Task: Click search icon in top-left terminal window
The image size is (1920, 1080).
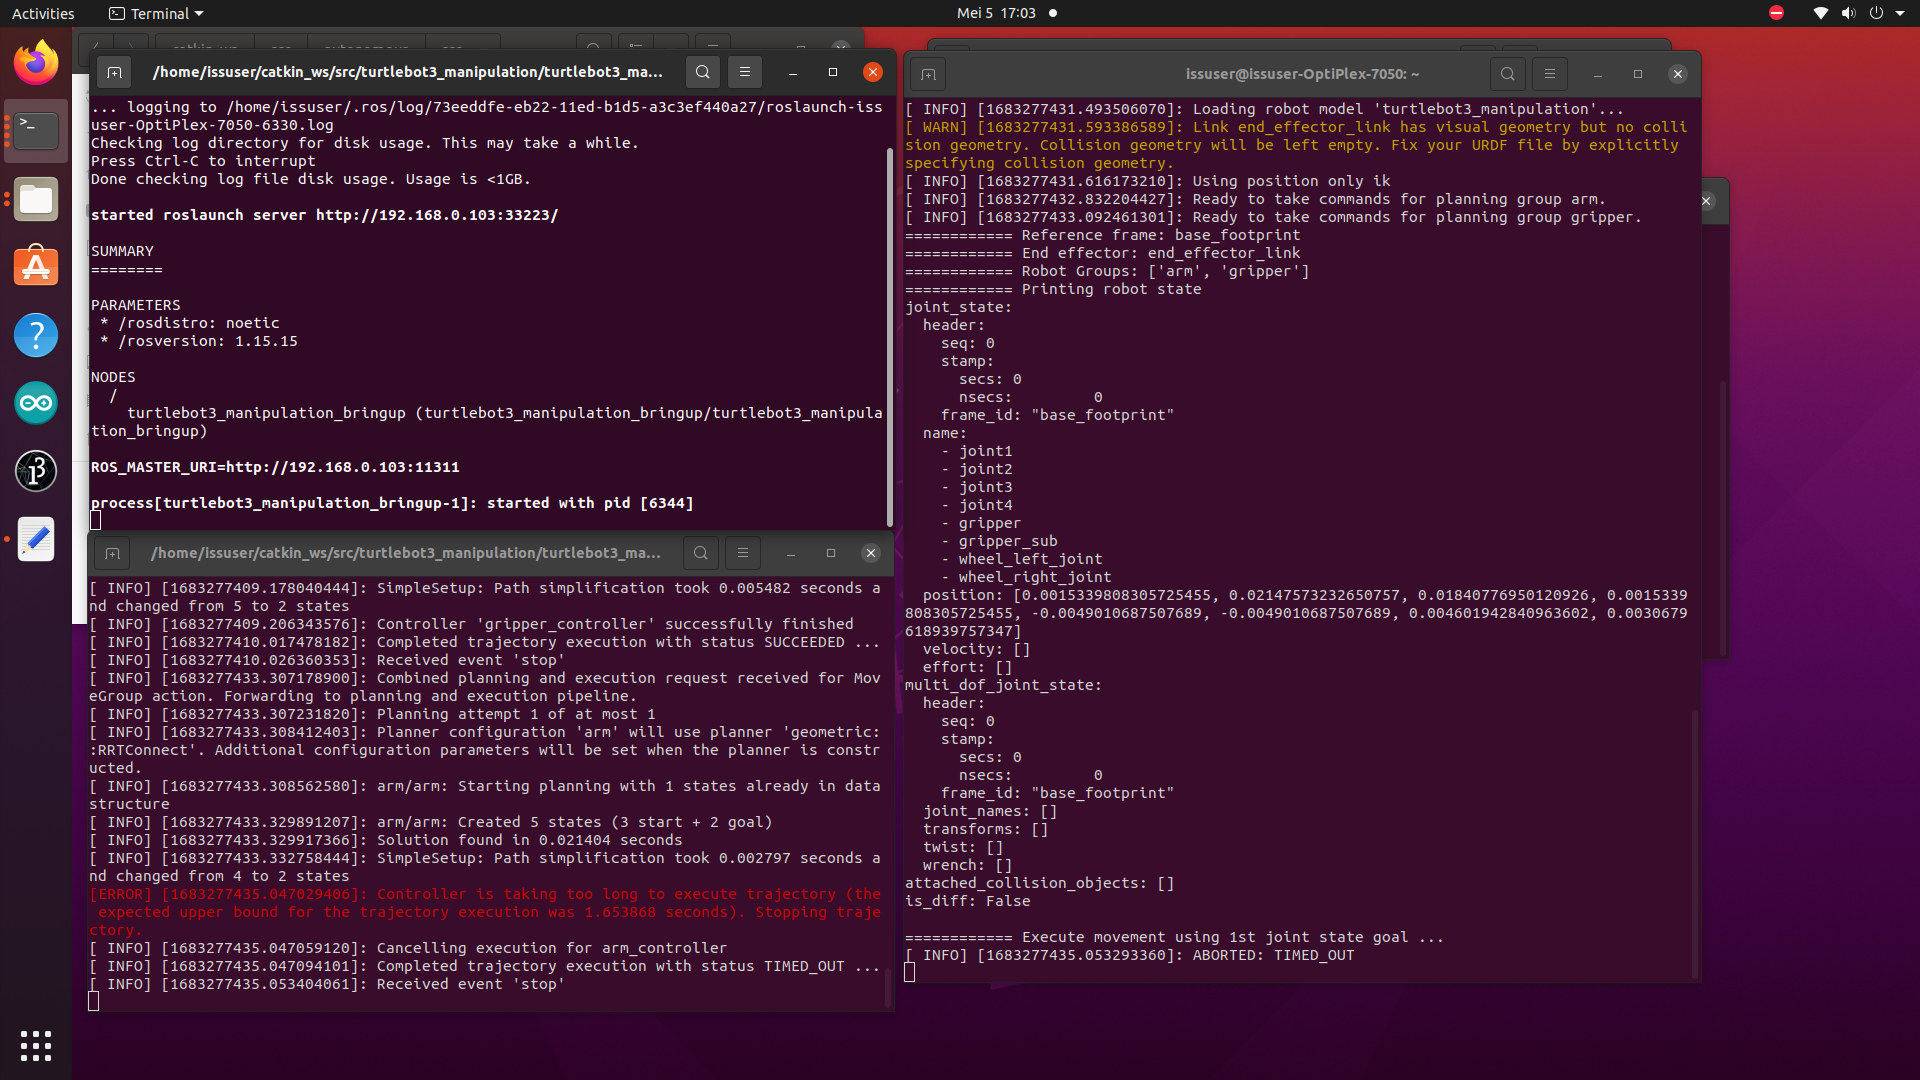Action: 703,72
